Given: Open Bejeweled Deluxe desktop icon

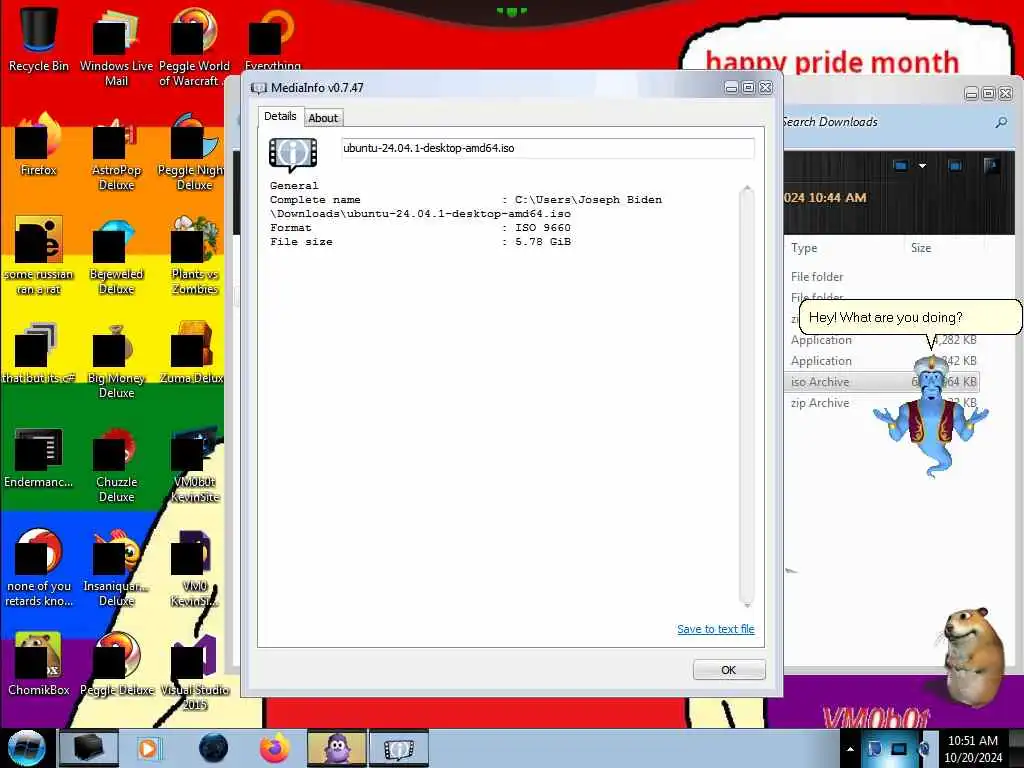Looking at the screenshot, I should point(116,256).
